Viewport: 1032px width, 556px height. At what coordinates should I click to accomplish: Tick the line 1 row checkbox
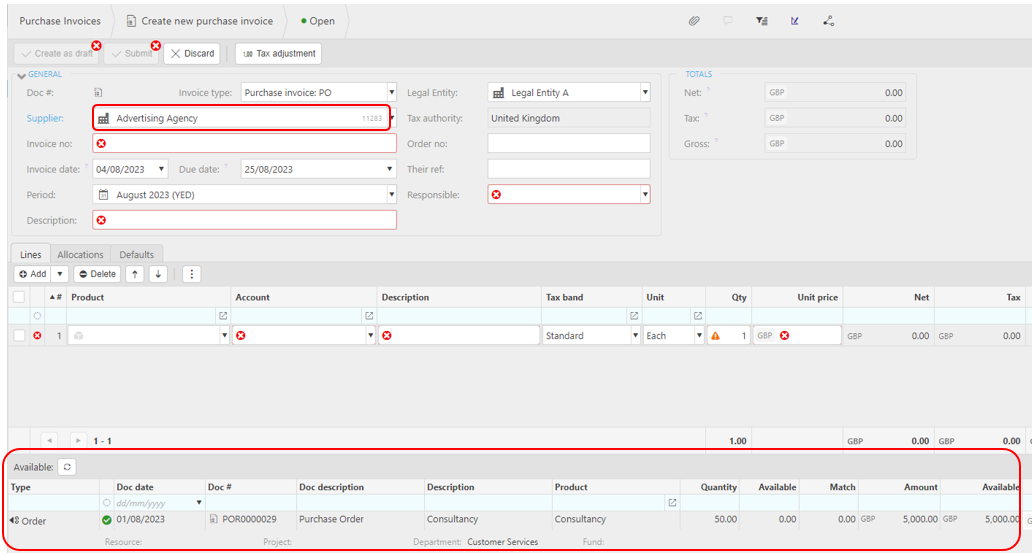[x=19, y=336]
